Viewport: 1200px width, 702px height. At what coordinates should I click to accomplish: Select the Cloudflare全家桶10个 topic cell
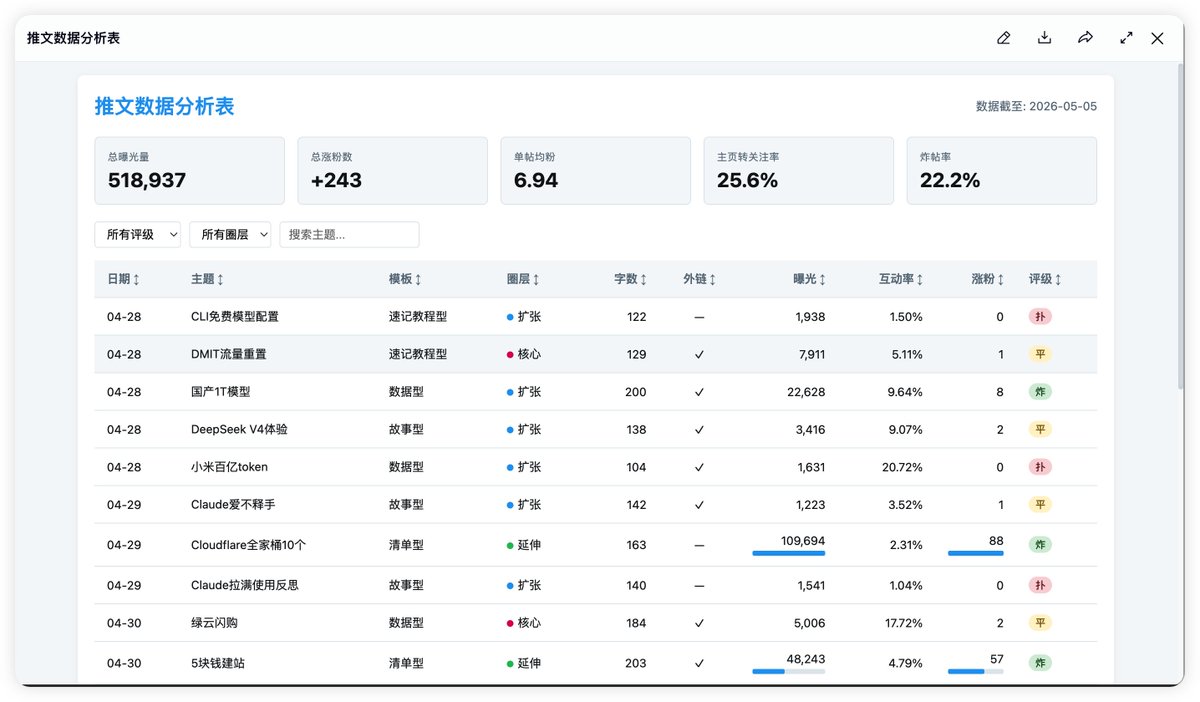tap(248, 545)
